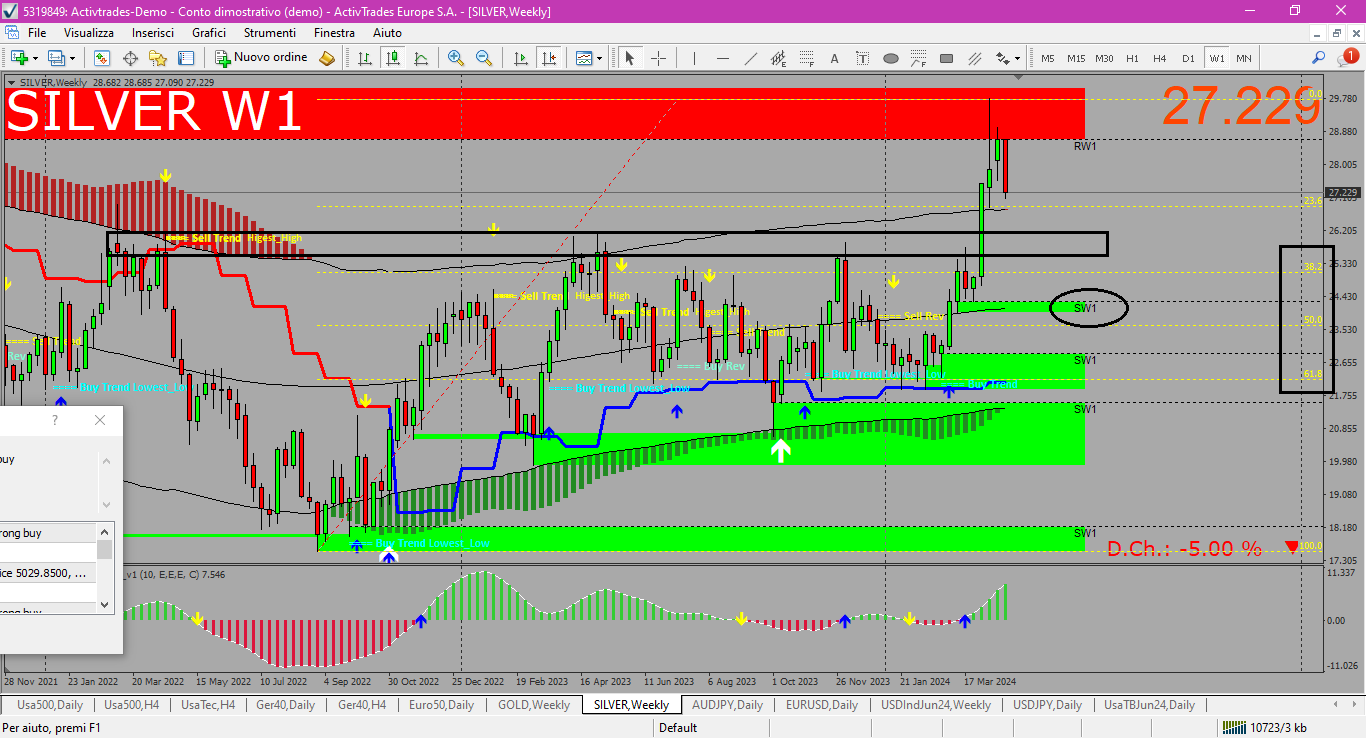
Task: Switch to H4 timeframe
Action: pos(1160,58)
